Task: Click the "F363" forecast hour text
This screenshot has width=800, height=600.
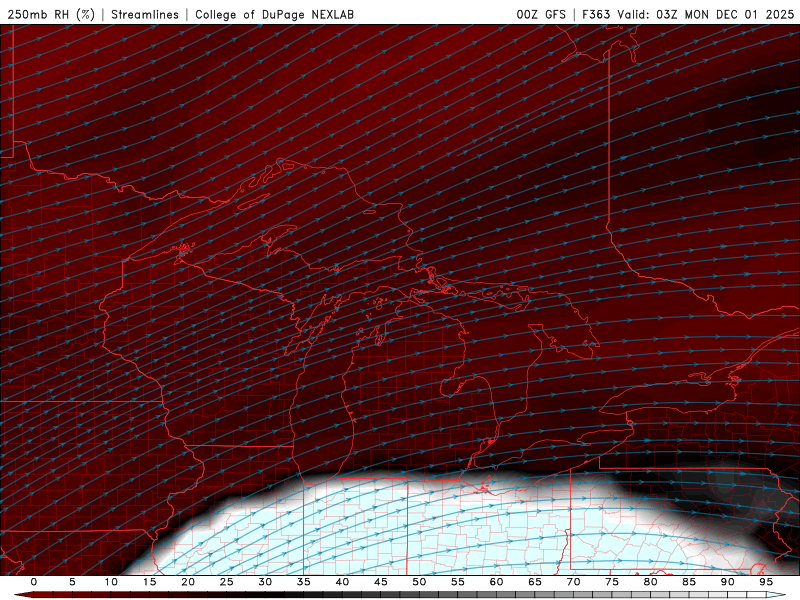Action: point(596,14)
